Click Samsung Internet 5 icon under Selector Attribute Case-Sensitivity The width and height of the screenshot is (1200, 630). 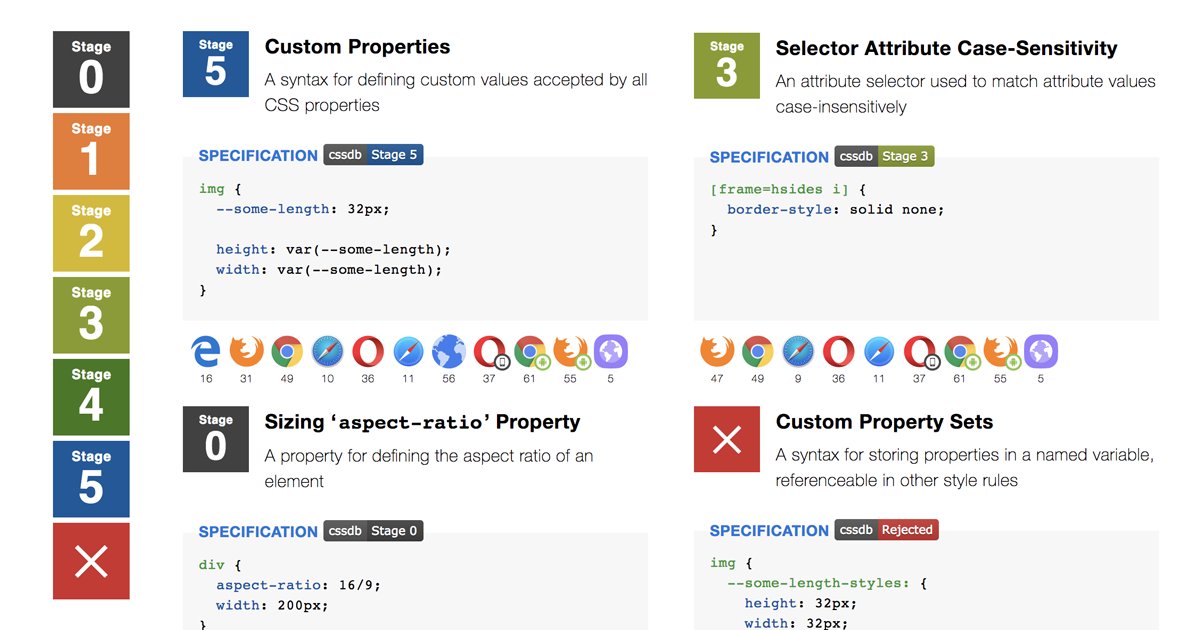tap(1041, 352)
